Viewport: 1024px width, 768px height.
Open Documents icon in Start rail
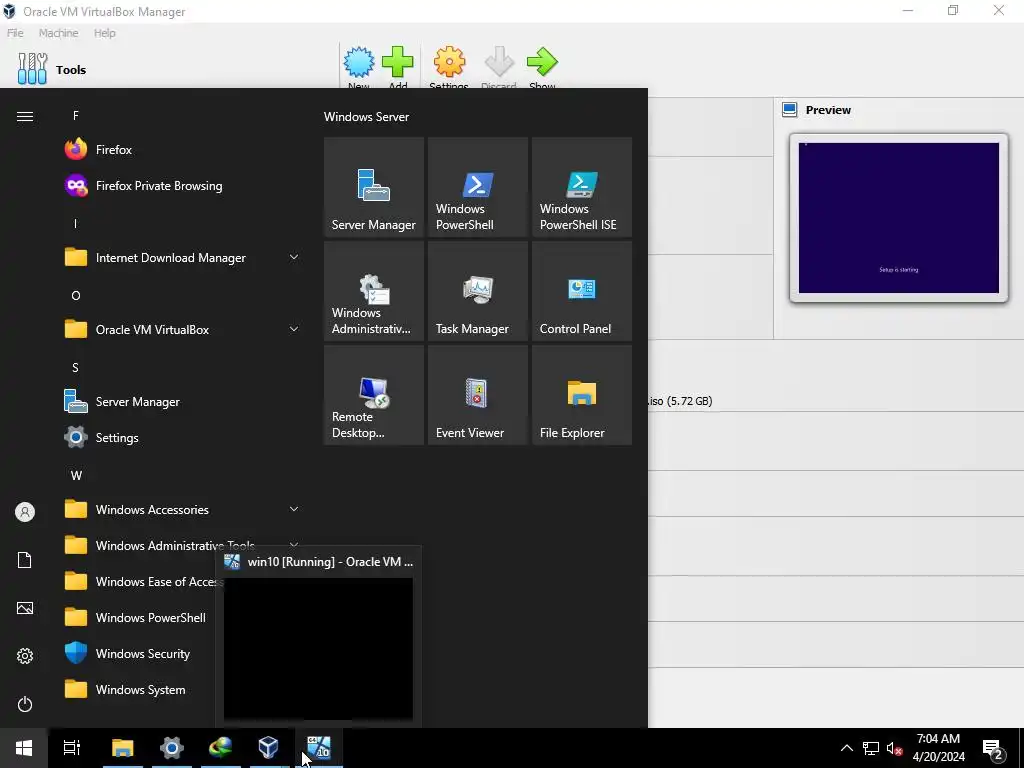point(25,560)
